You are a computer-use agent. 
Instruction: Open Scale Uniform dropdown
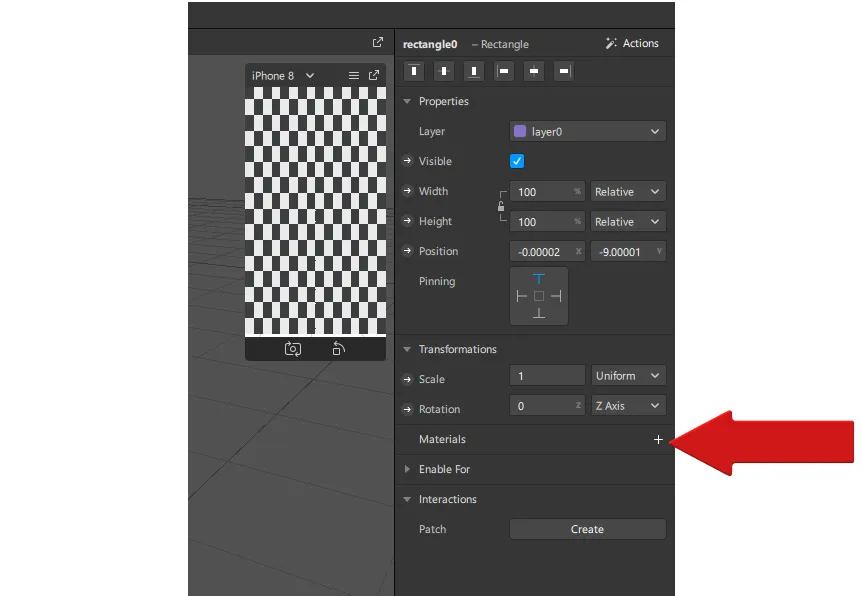point(628,376)
